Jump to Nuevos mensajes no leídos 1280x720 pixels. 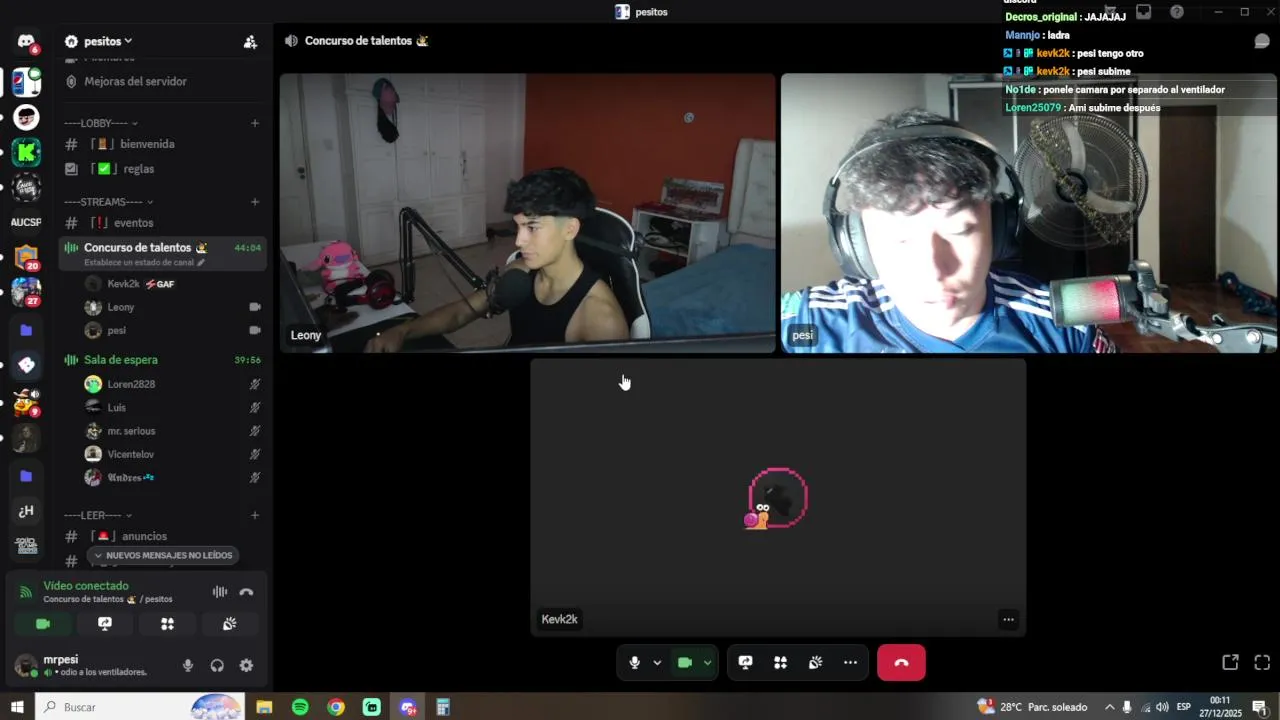point(164,555)
